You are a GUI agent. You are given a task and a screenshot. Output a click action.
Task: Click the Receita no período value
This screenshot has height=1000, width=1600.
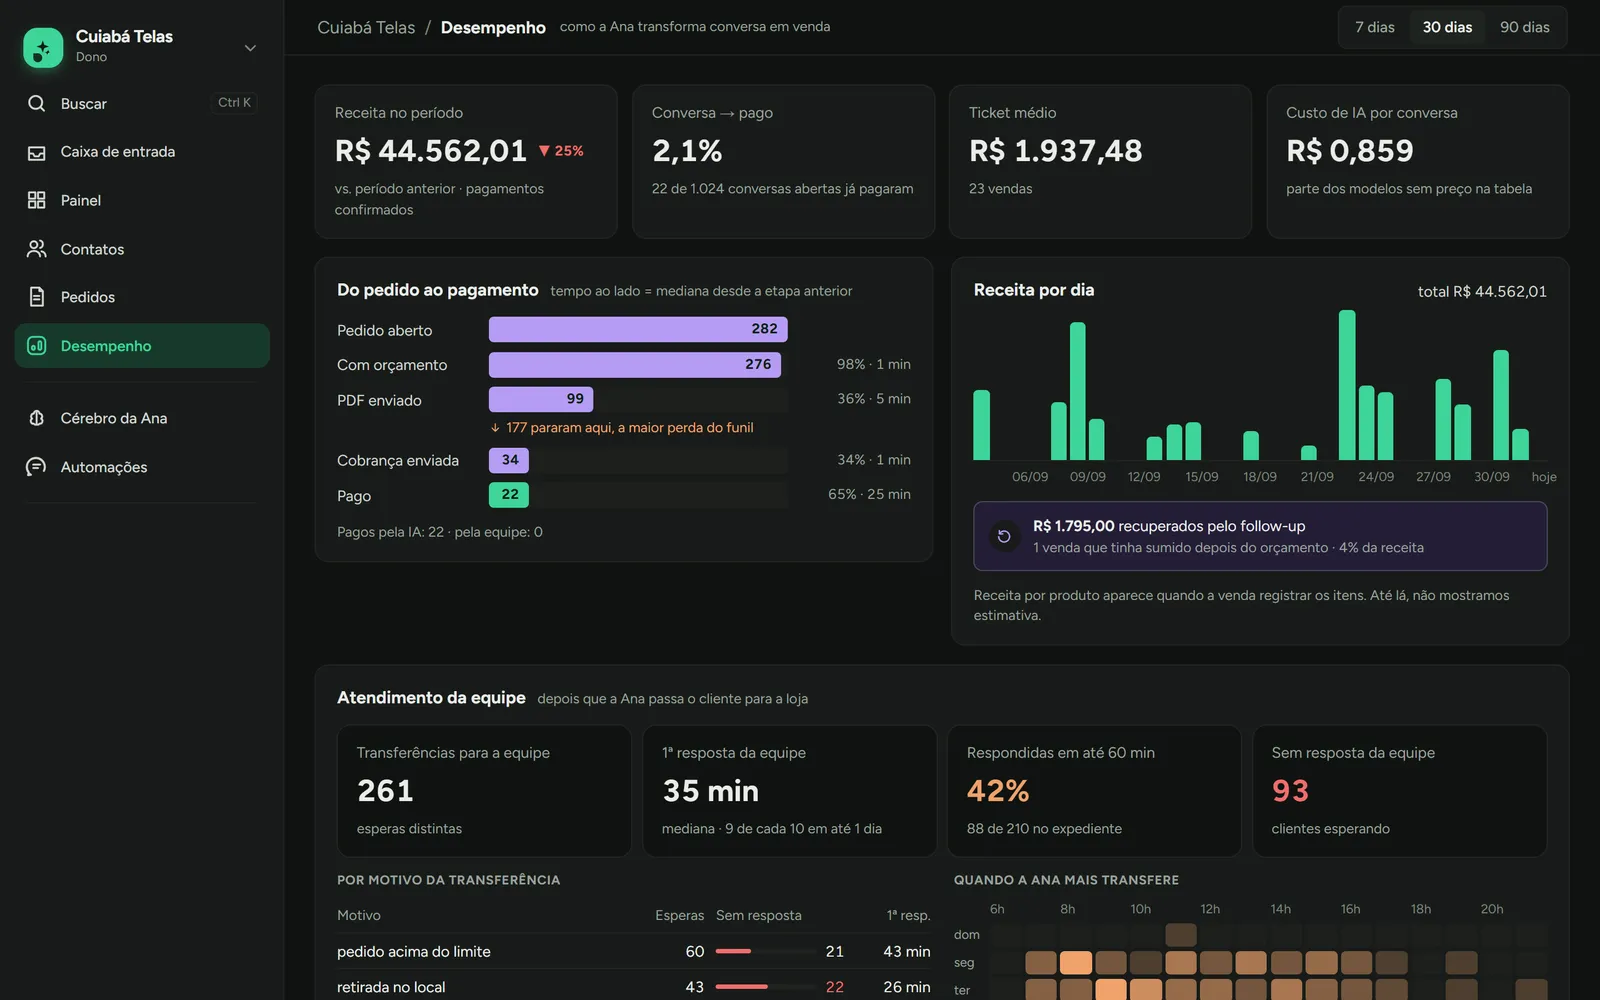(x=431, y=151)
